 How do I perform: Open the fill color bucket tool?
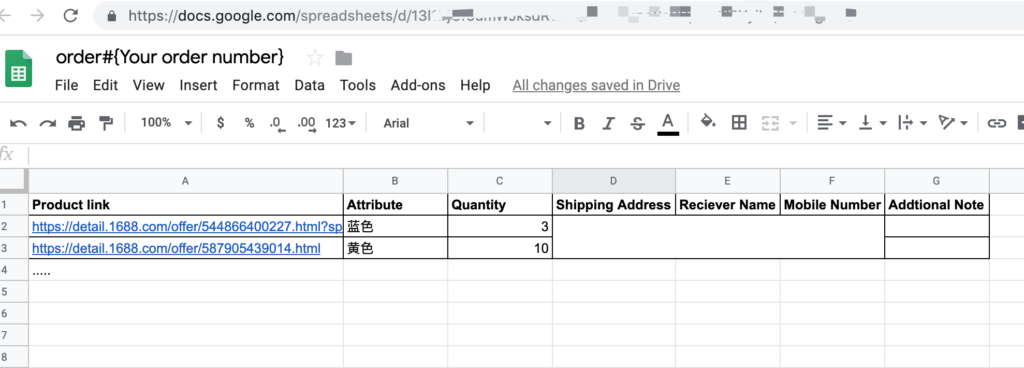(708, 121)
